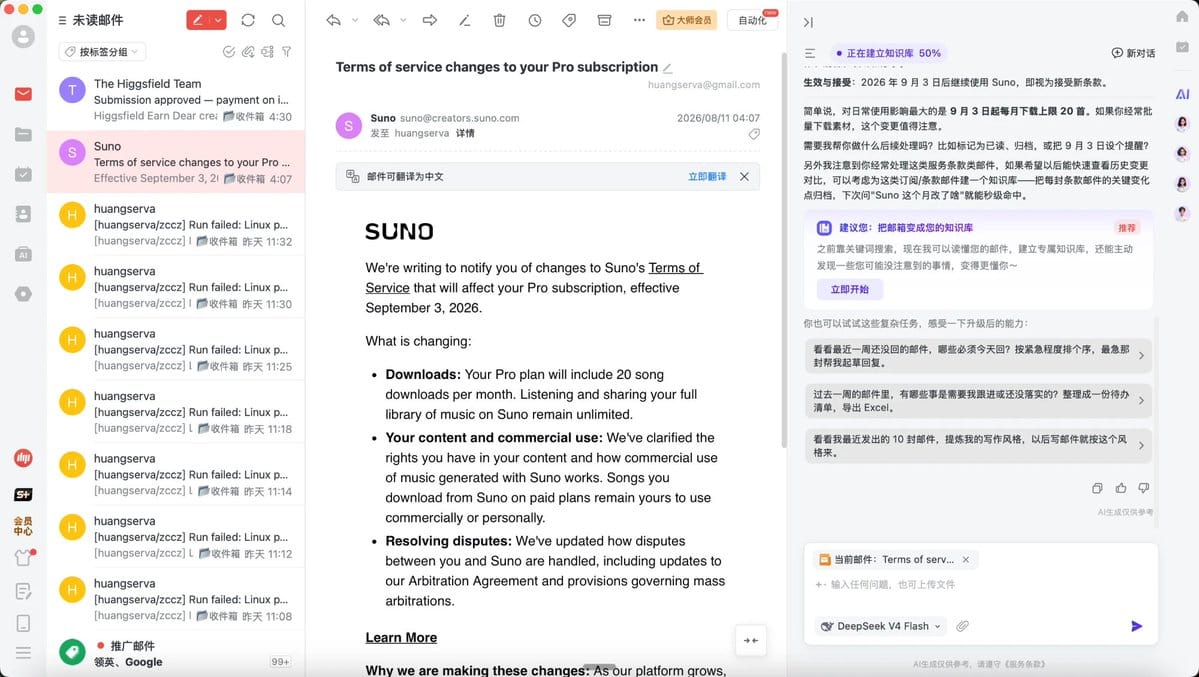1199x677 pixels.
Task: Click the email body vertical scrollbar
Action: click(x=784, y=250)
